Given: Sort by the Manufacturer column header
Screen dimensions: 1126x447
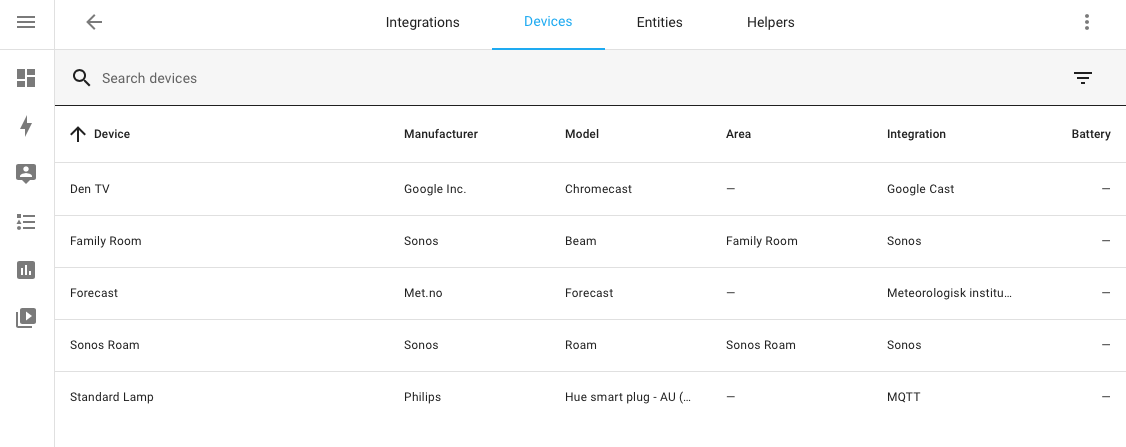Looking at the screenshot, I should 440,134.
